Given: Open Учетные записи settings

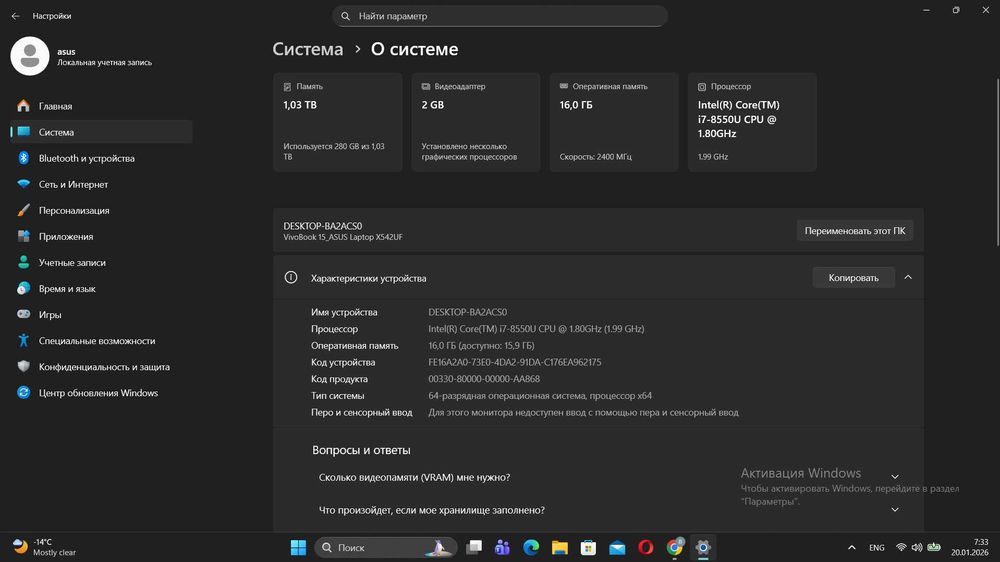Looking at the screenshot, I should [101, 263].
